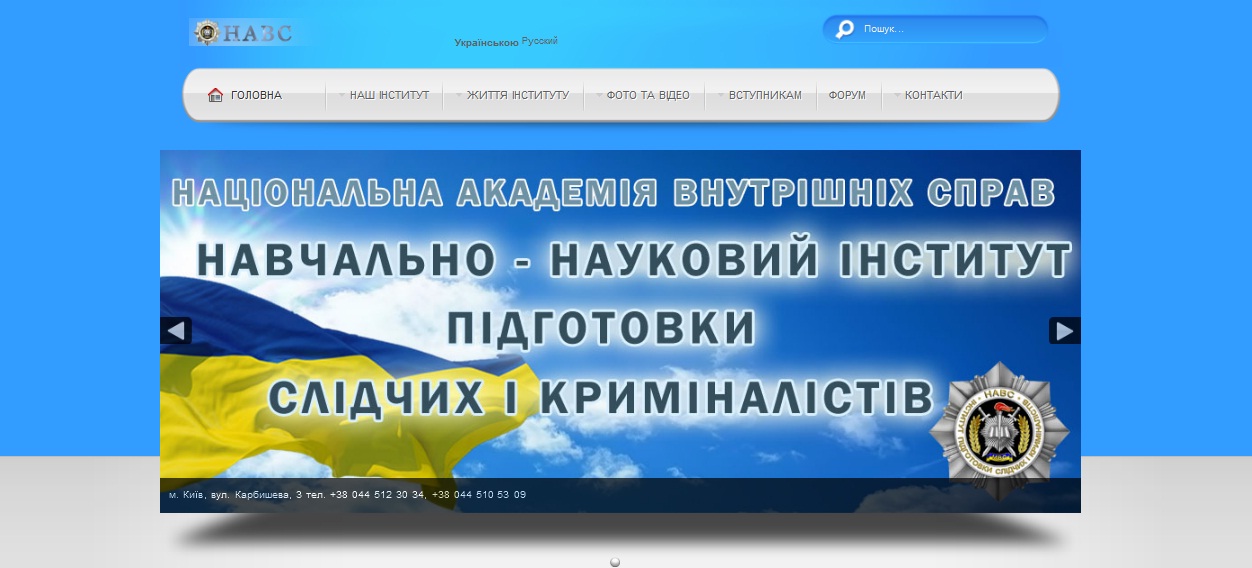Click the НАЦІОНАЛЬНА АКАДЕМІЯ banner heading
The height and width of the screenshot is (568, 1252).
(613, 192)
